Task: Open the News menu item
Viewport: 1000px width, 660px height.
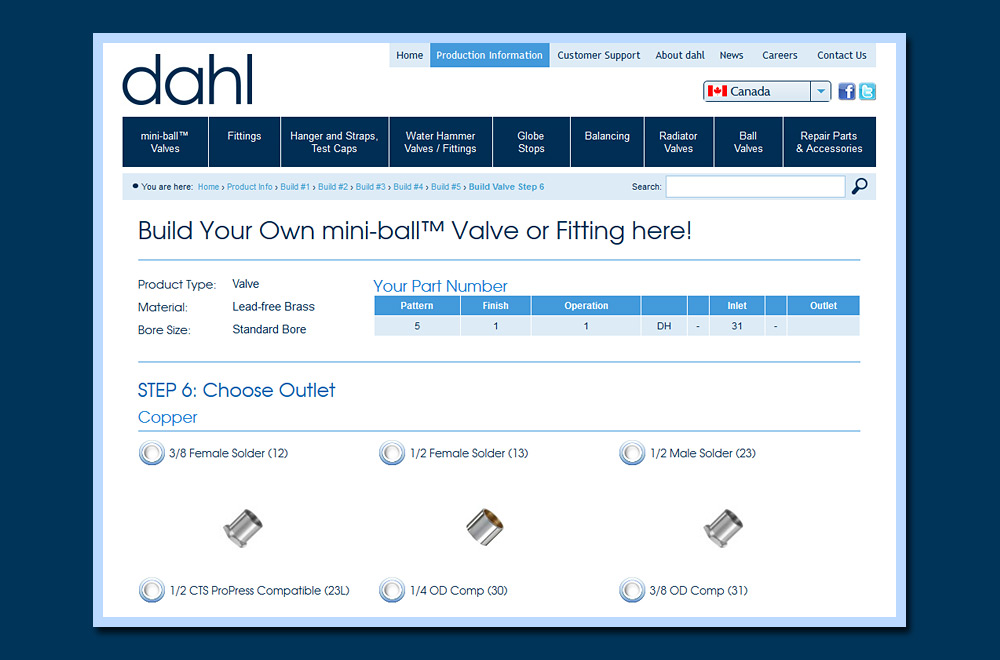Action: coord(732,55)
